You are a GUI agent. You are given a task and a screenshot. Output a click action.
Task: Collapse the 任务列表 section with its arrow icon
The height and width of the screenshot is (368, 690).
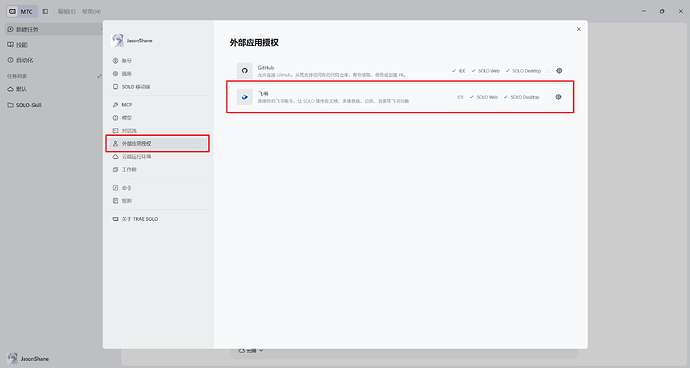tap(99, 76)
